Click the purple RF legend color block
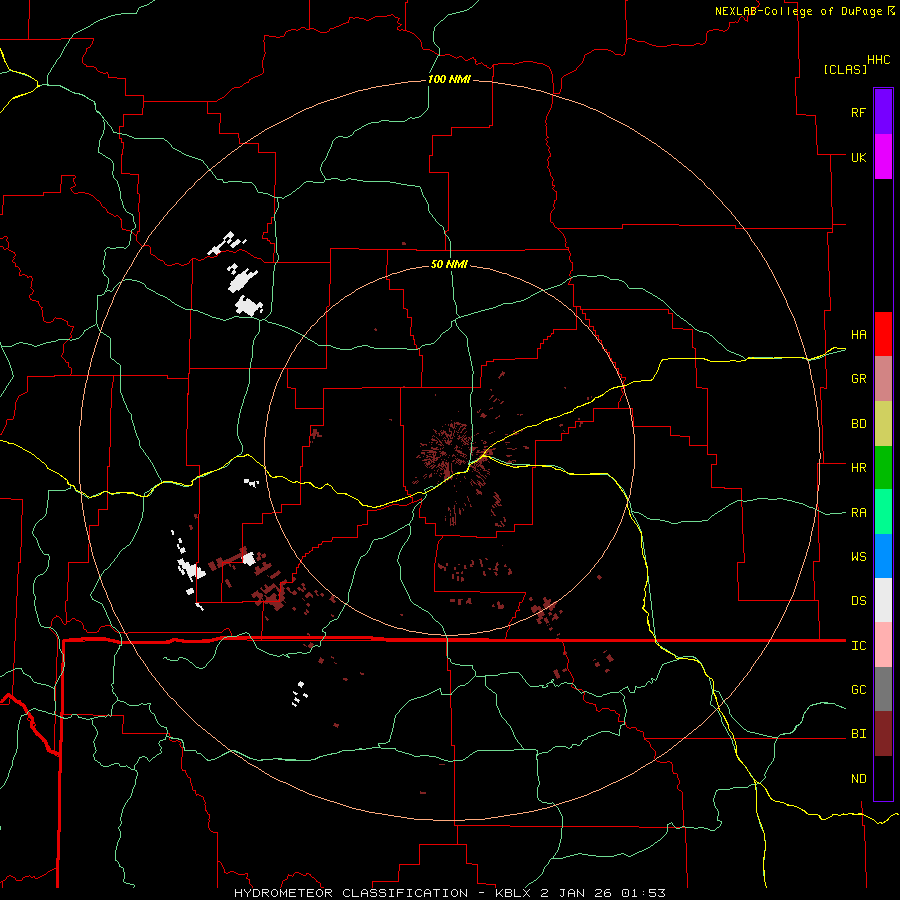This screenshot has height=900, width=900. [x=883, y=112]
